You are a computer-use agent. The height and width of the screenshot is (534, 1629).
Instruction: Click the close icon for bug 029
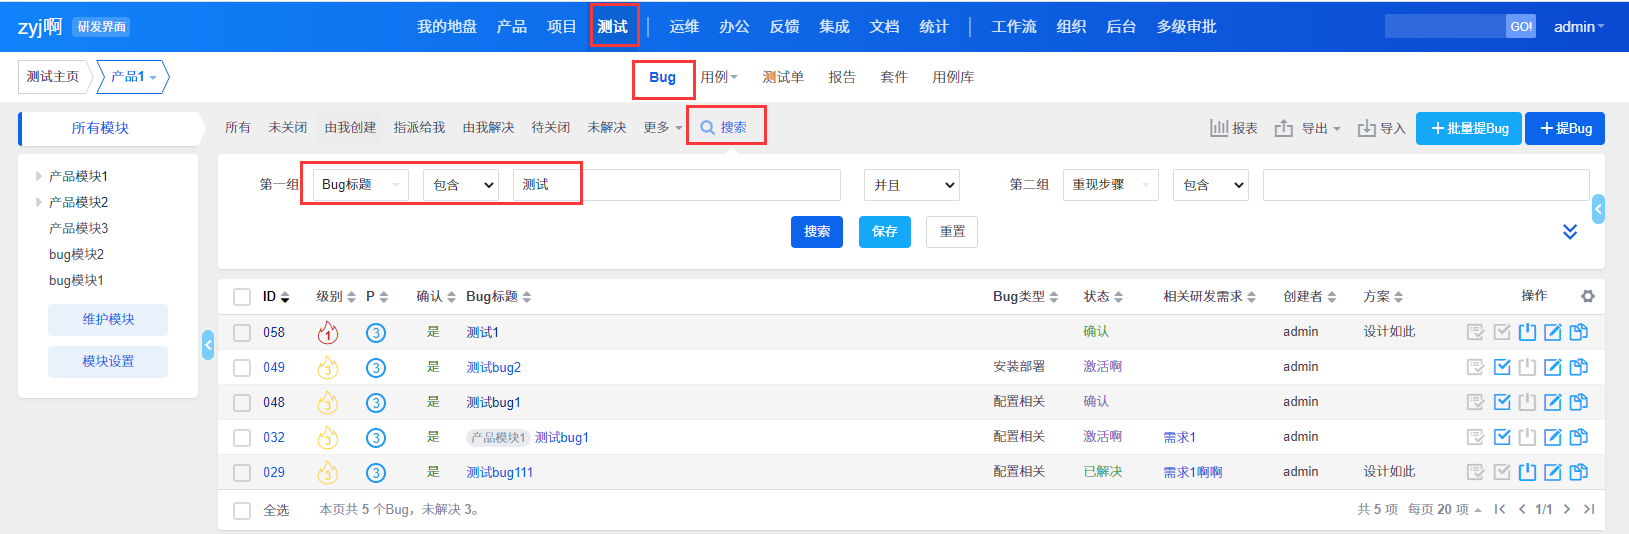click(x=1527, y=472)
